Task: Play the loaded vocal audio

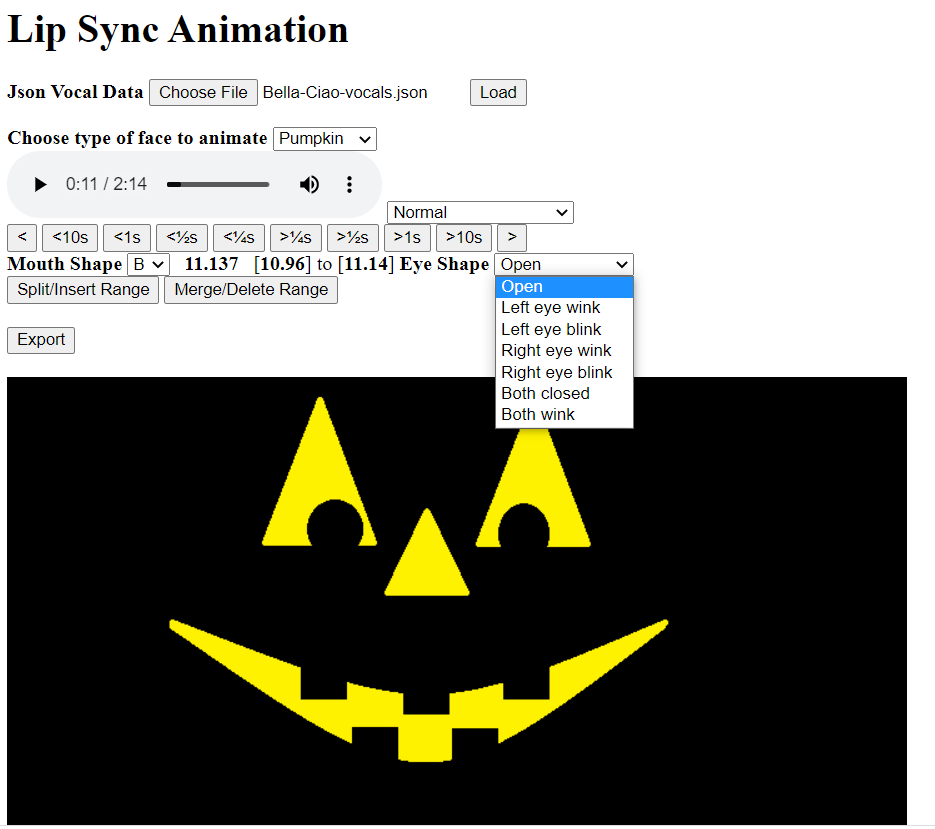Action: coord(40,184)
